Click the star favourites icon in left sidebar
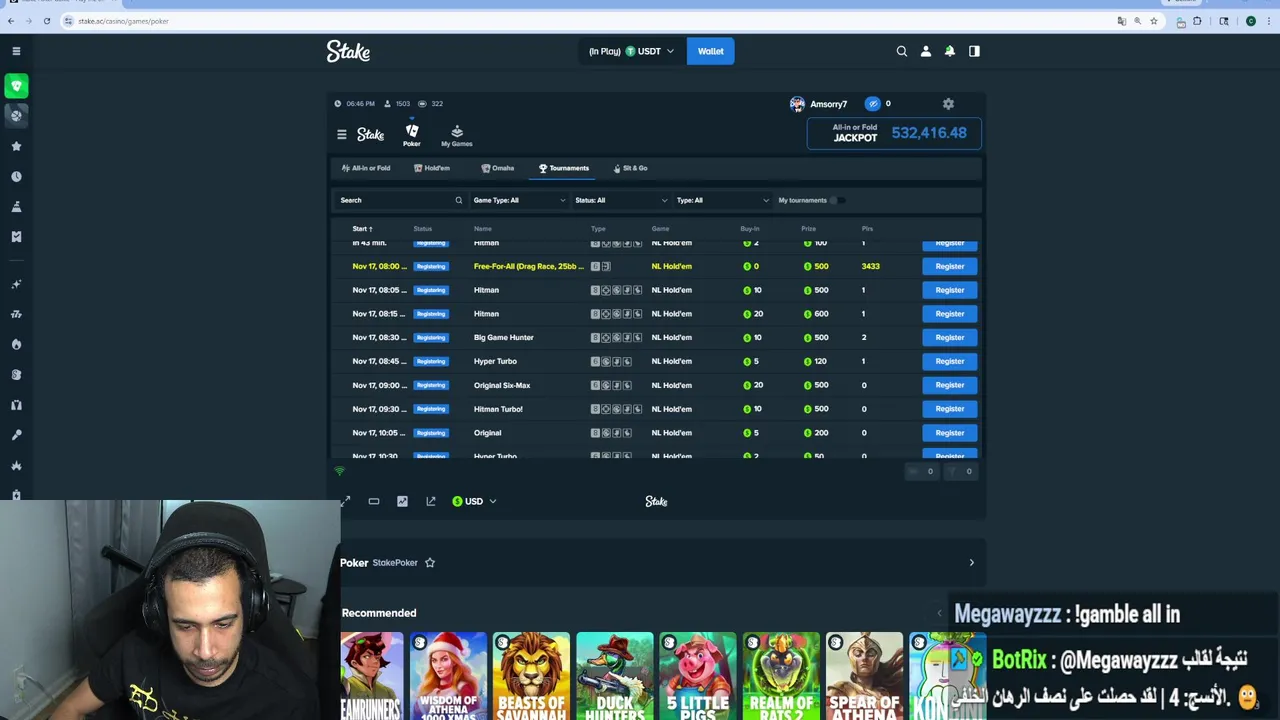The width and height of the screenshot is (1280, 720). 16,146
